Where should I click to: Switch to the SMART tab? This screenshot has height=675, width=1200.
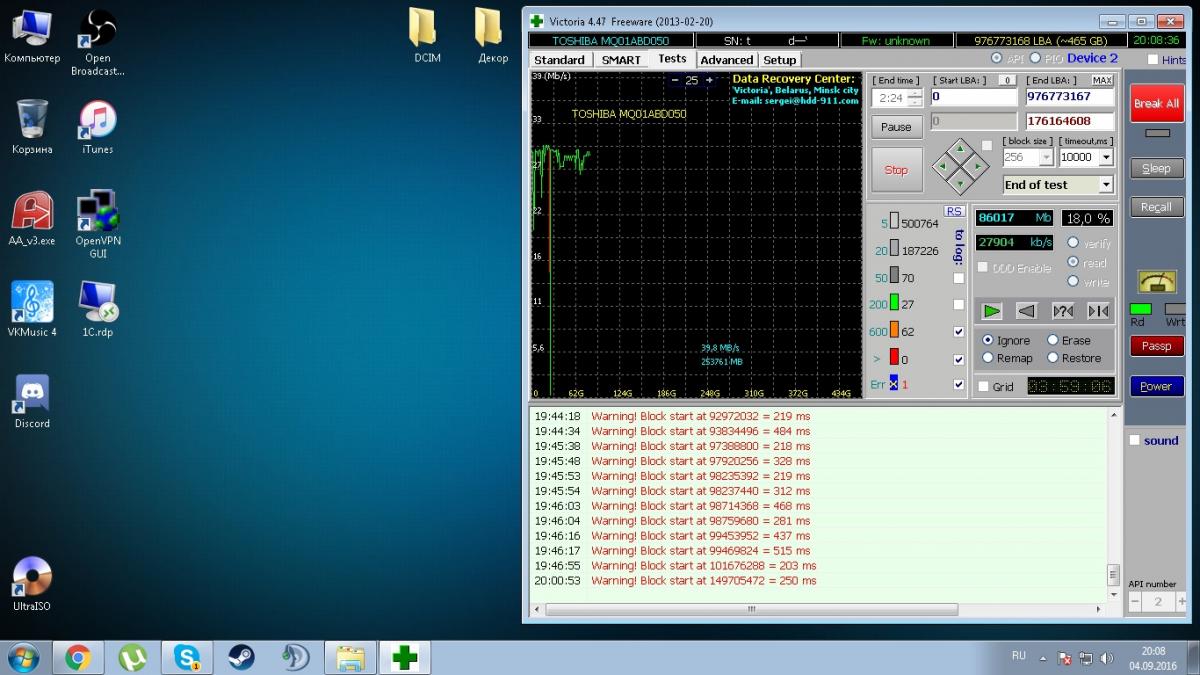(621, 60)
